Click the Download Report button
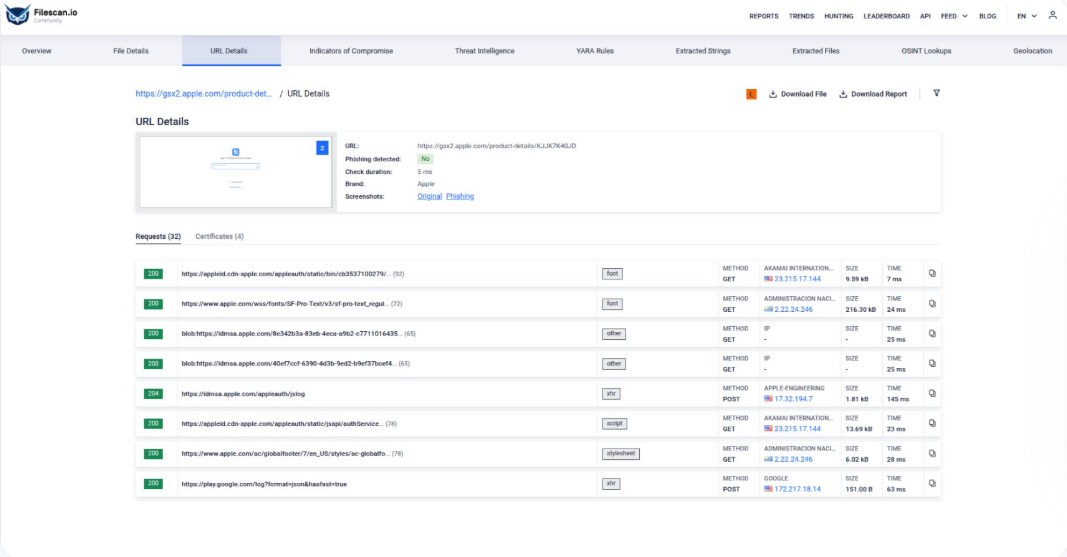Screen dimensions: 1067x557 coord(873,94)
